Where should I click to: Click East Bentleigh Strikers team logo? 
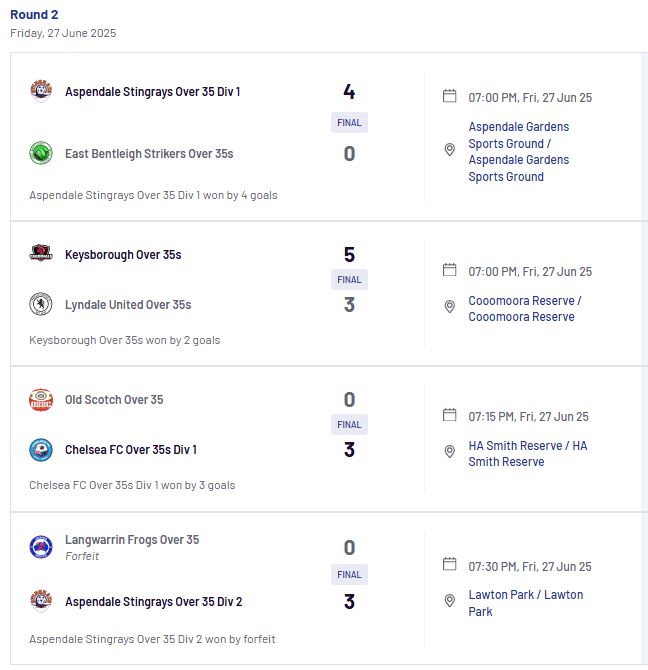41,153
